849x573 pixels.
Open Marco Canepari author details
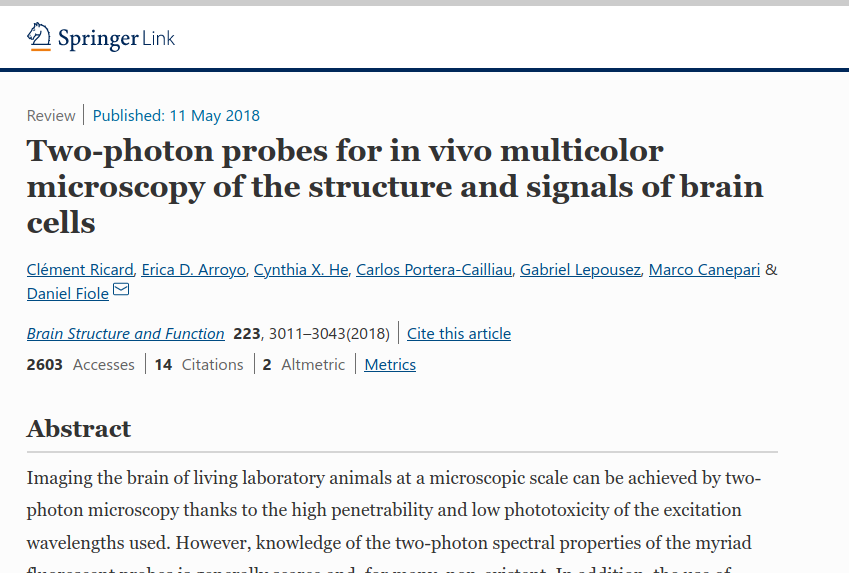(x=704, y=270)
